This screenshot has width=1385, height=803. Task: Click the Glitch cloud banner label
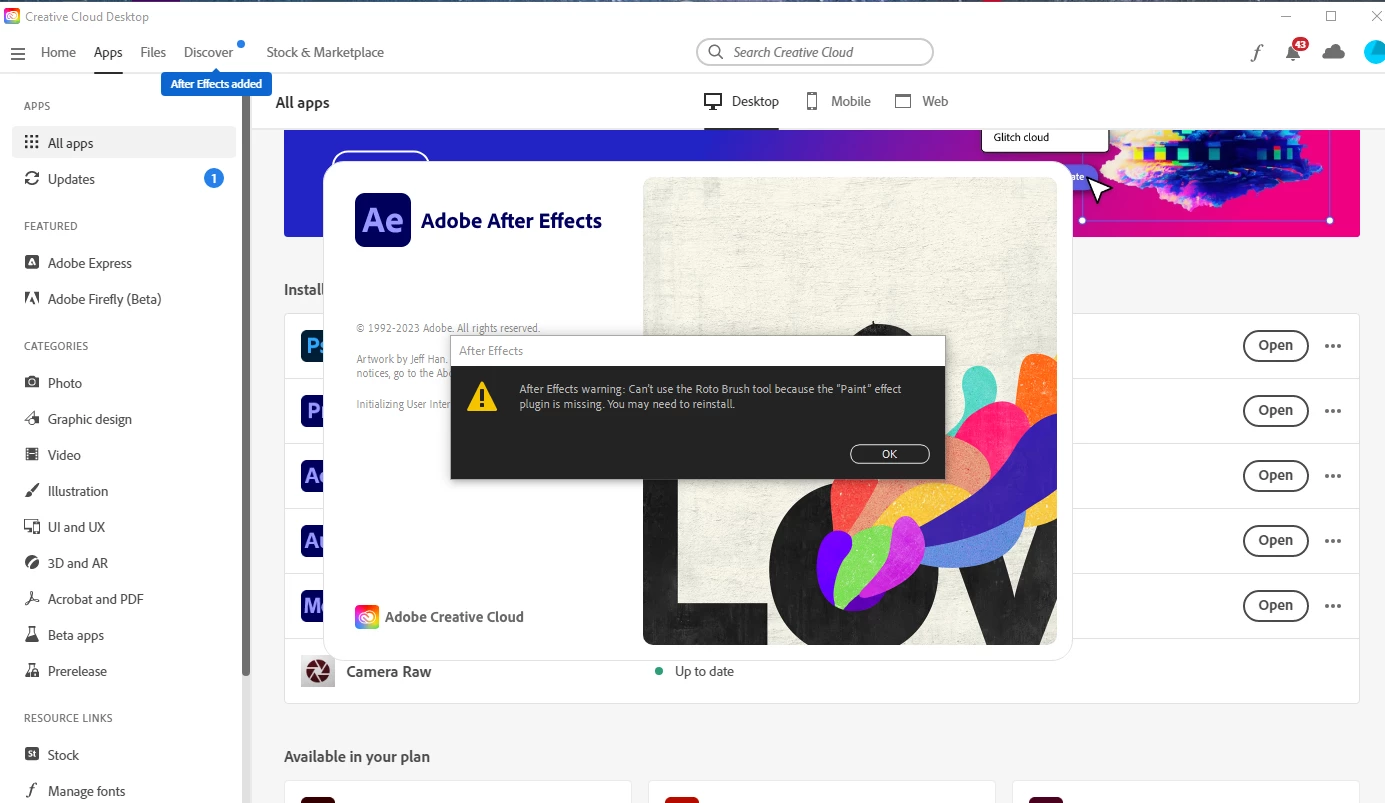(1021, 137)
